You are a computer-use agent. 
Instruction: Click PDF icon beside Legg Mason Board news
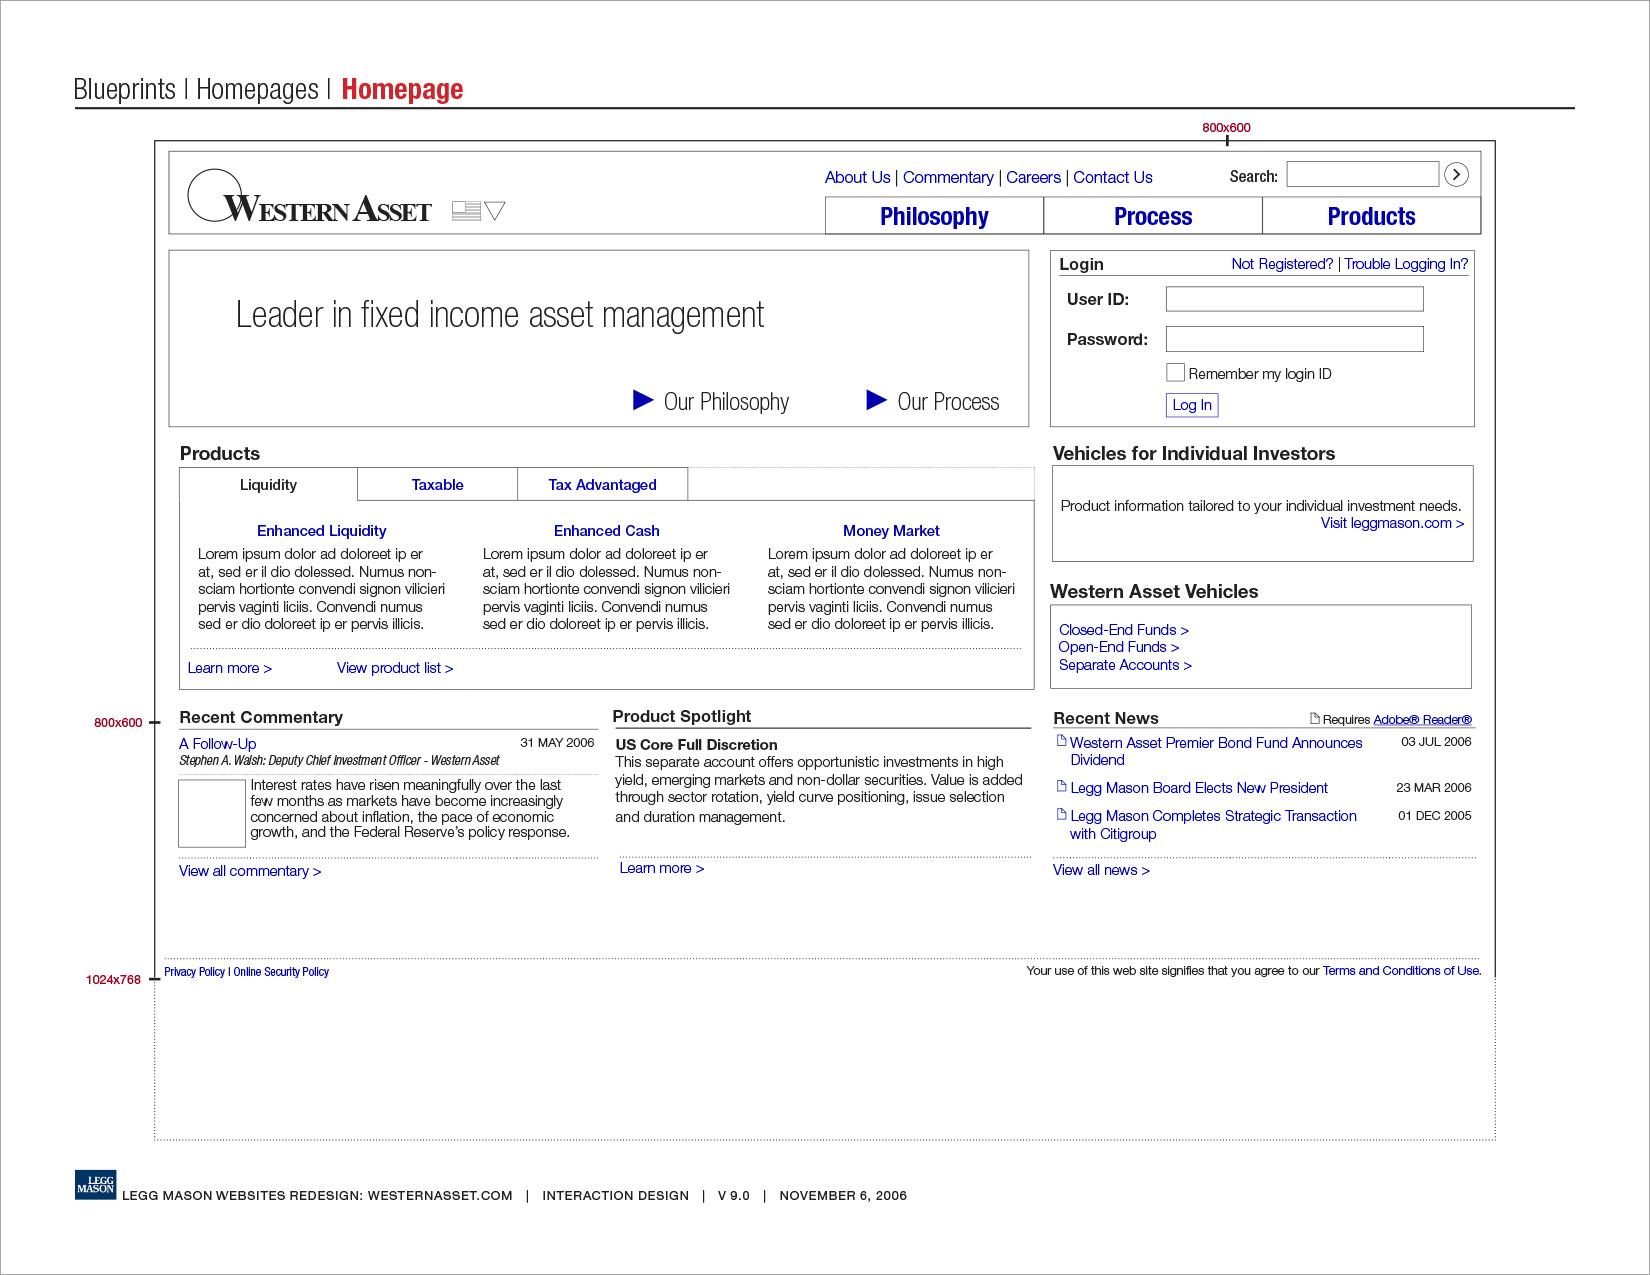[1062, 786]
